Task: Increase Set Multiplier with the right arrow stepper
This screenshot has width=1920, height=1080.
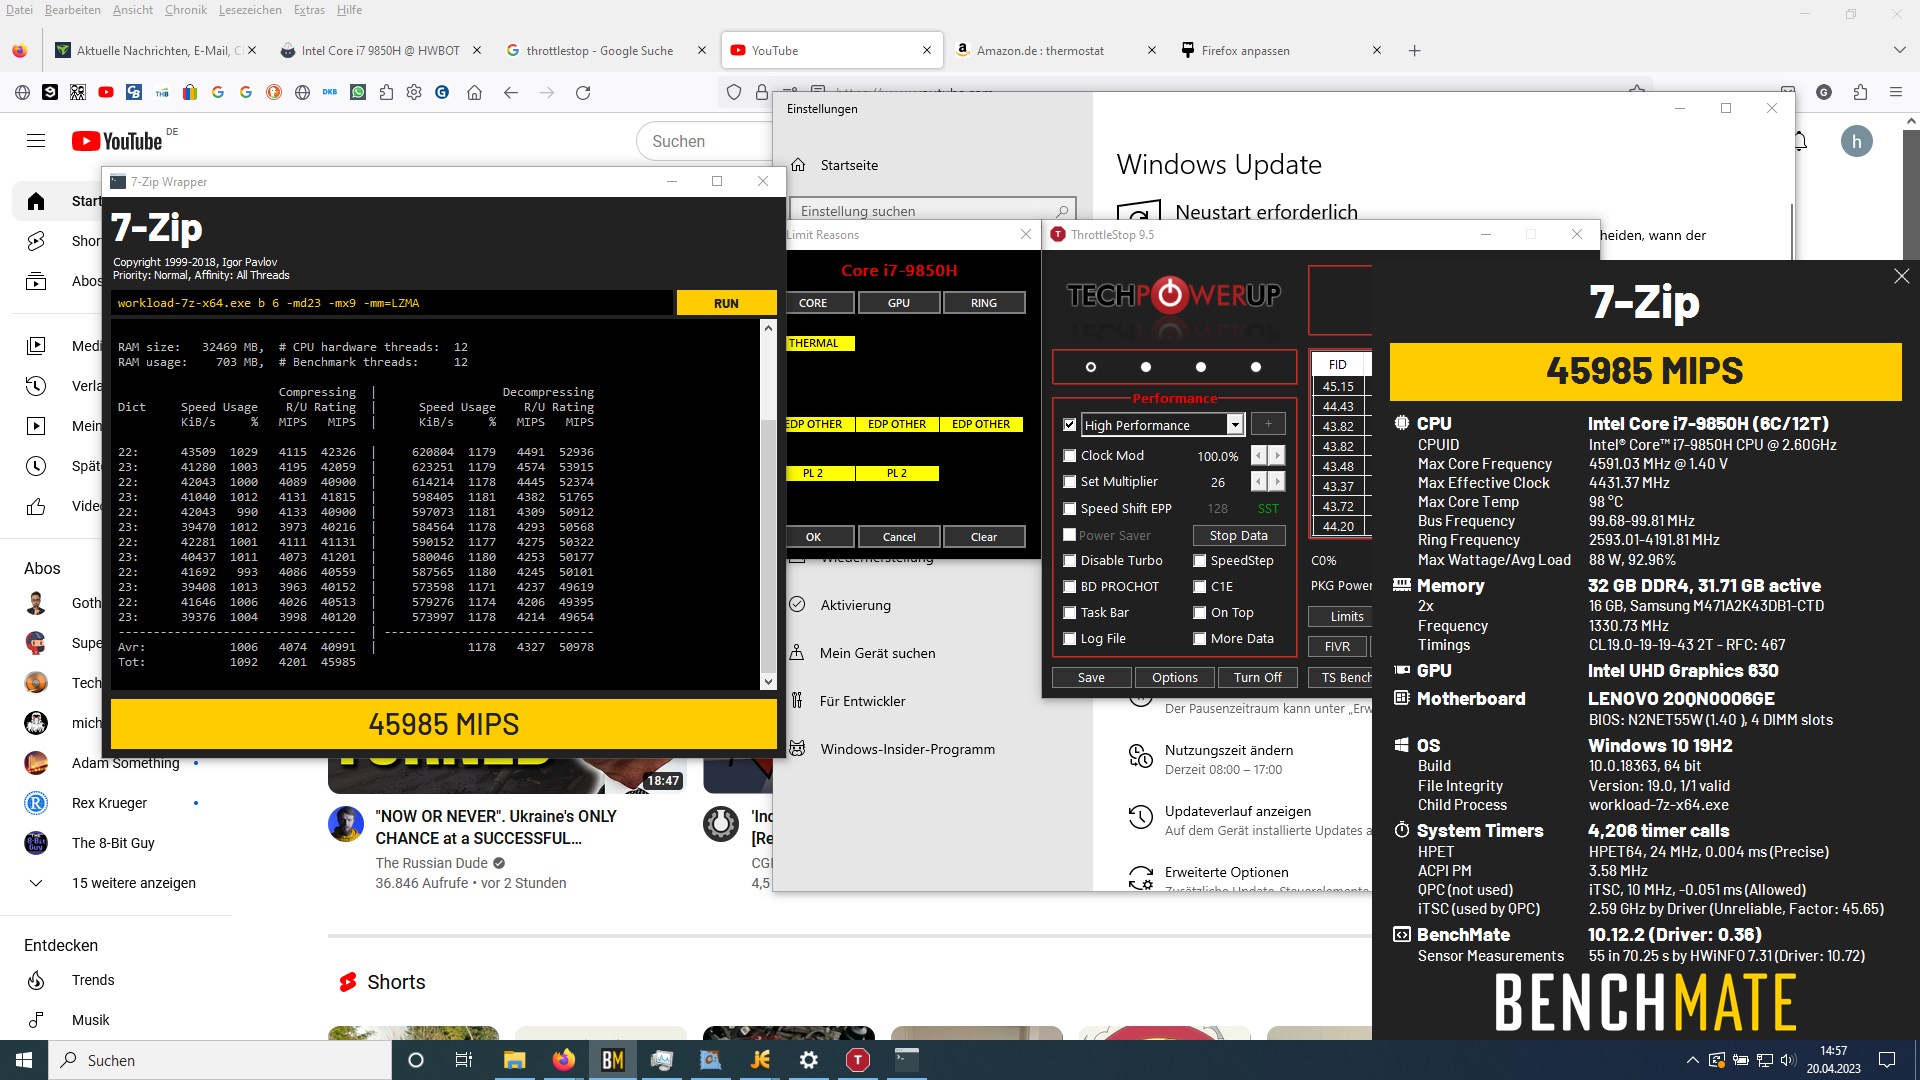Action: click(1277, 481)
